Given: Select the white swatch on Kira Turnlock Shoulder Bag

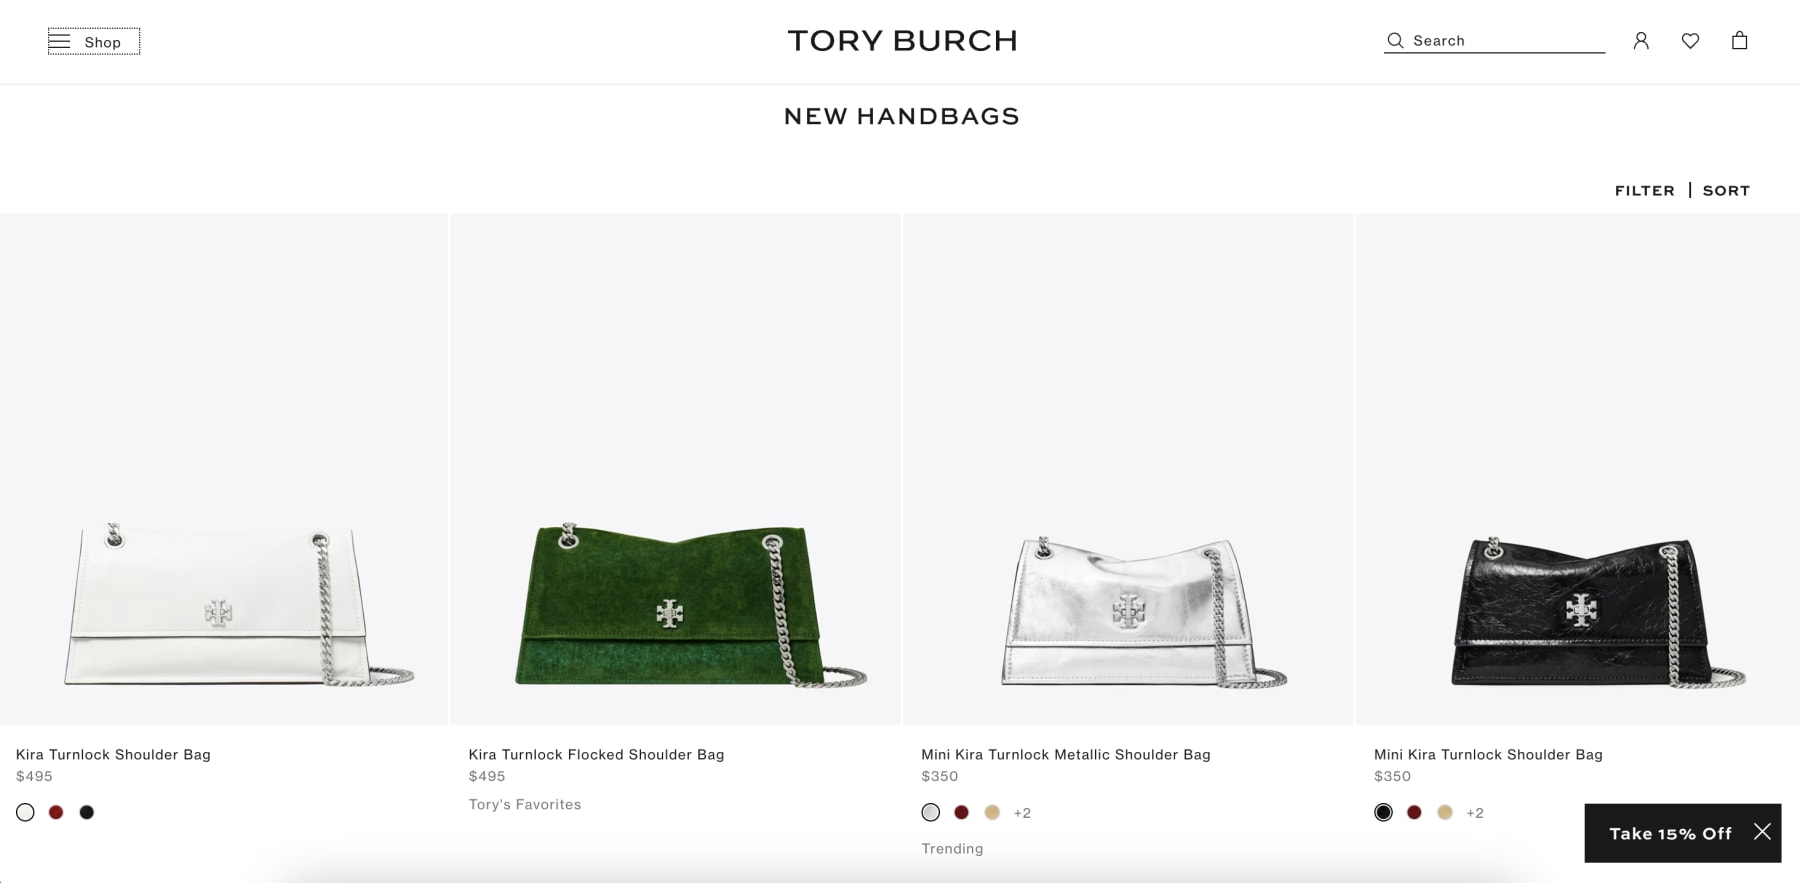Looking at the screenshot, I should (x=24, y=812).
